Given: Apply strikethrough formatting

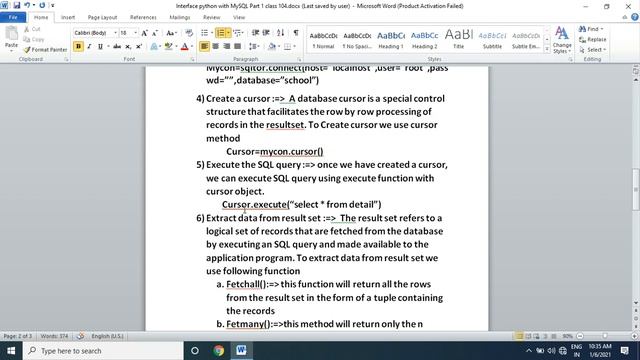Looking at the screenshot, I should click(x=117, y=46).
